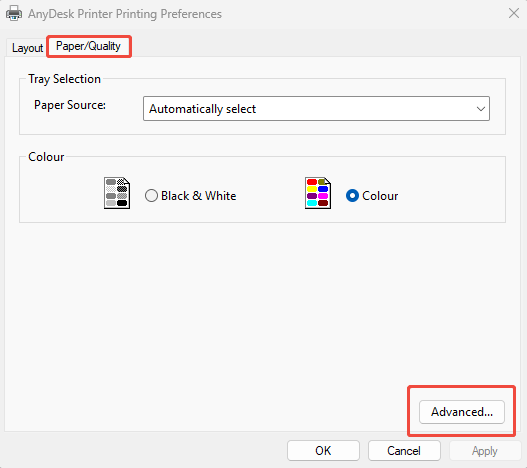Open the Advanced... settings
The width and height of the screenshot is (527, 468).
[462, 412]
